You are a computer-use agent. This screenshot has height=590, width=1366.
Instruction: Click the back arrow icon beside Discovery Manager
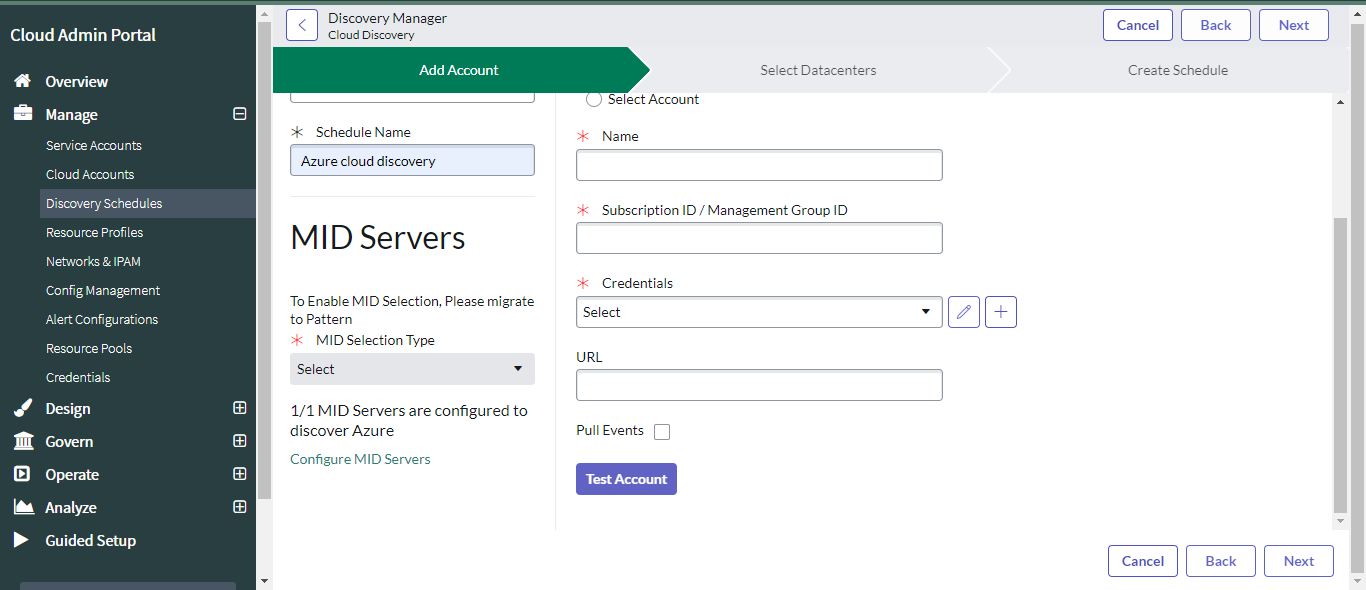pos(302,25)
